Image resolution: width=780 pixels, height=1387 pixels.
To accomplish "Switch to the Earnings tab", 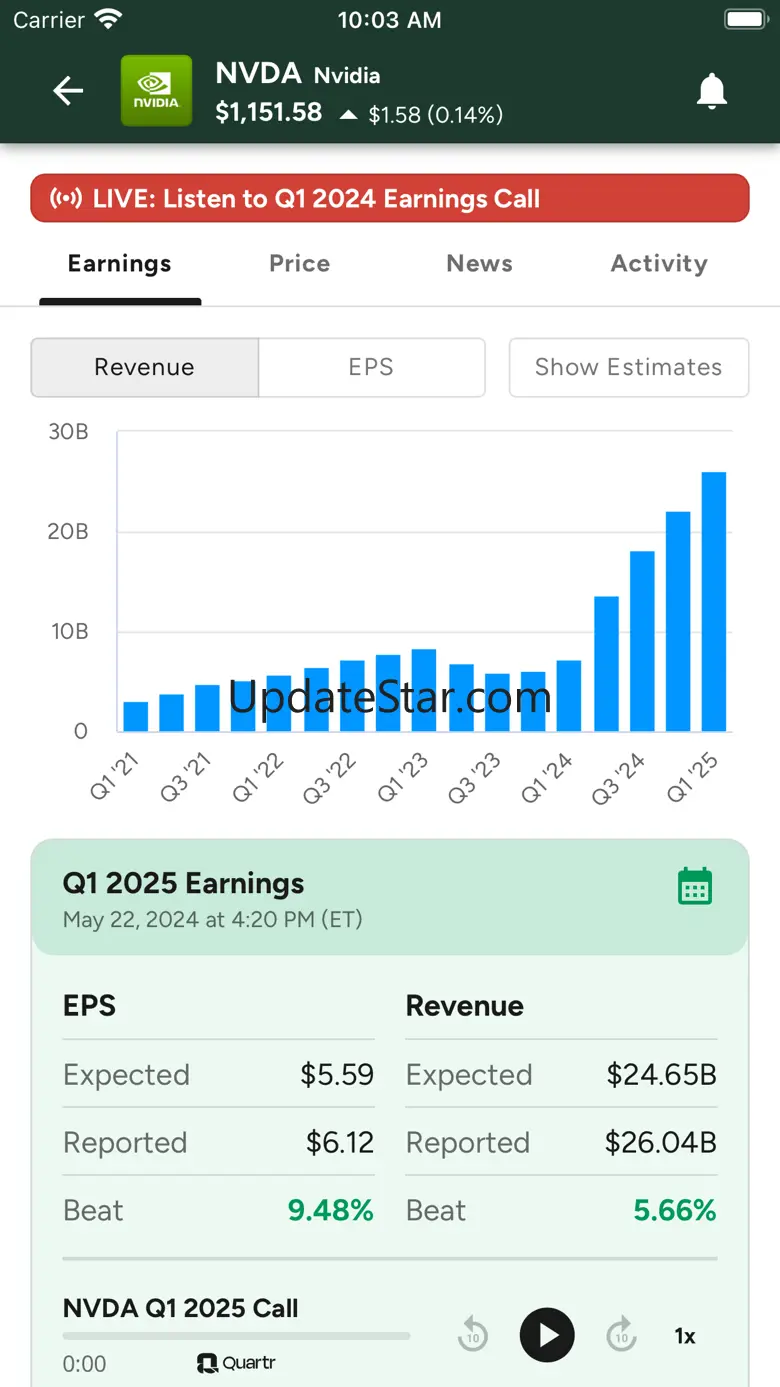I will (x=120, y=264).
